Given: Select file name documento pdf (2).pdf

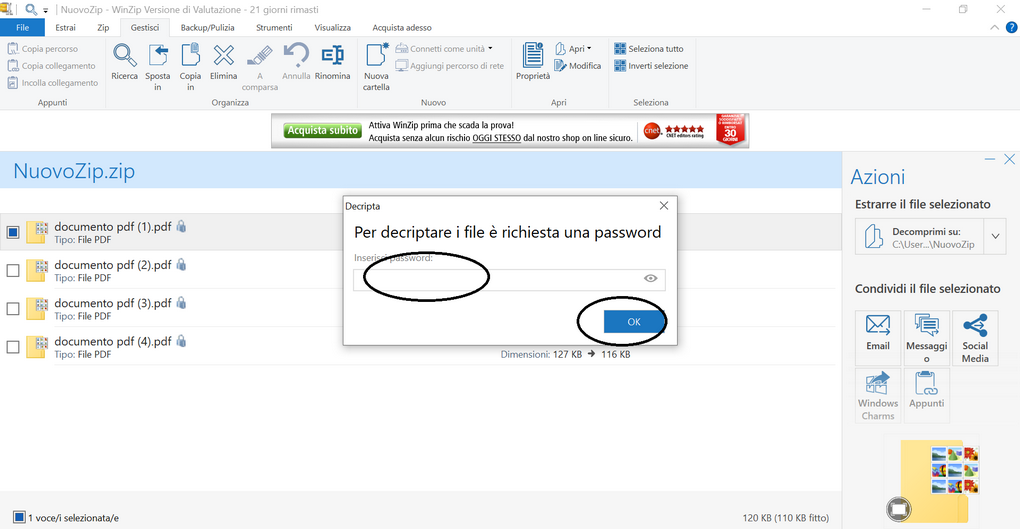Looking at the screenshot, I should 113,265.
